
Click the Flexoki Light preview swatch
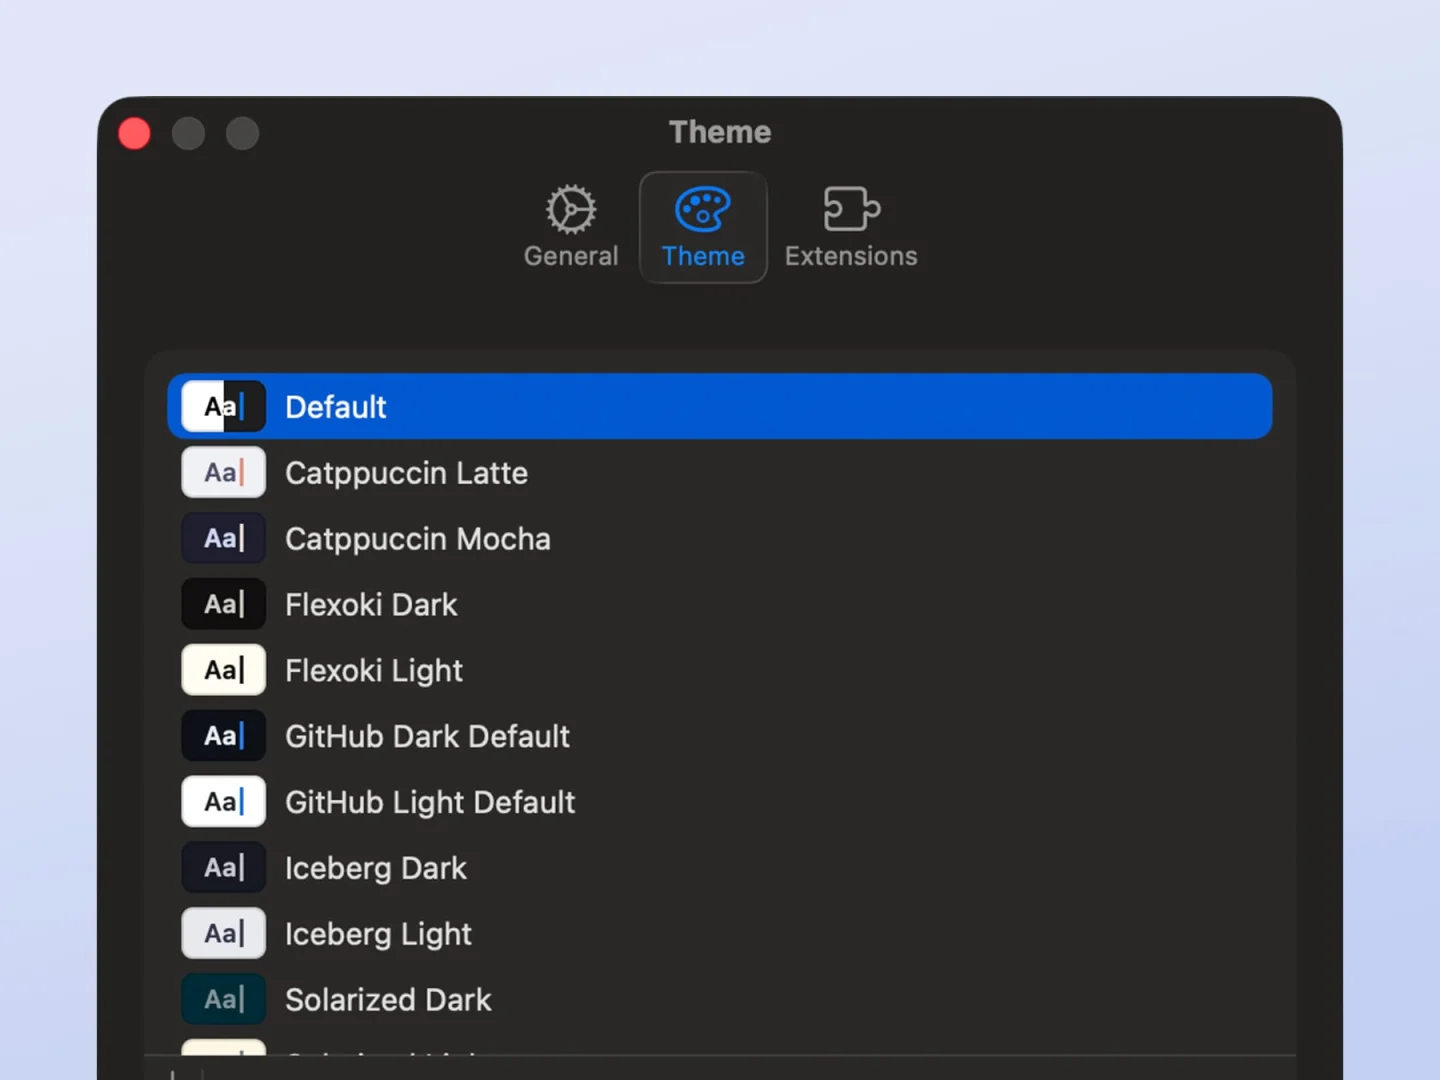pyautogui.click(x=224, y=670)
